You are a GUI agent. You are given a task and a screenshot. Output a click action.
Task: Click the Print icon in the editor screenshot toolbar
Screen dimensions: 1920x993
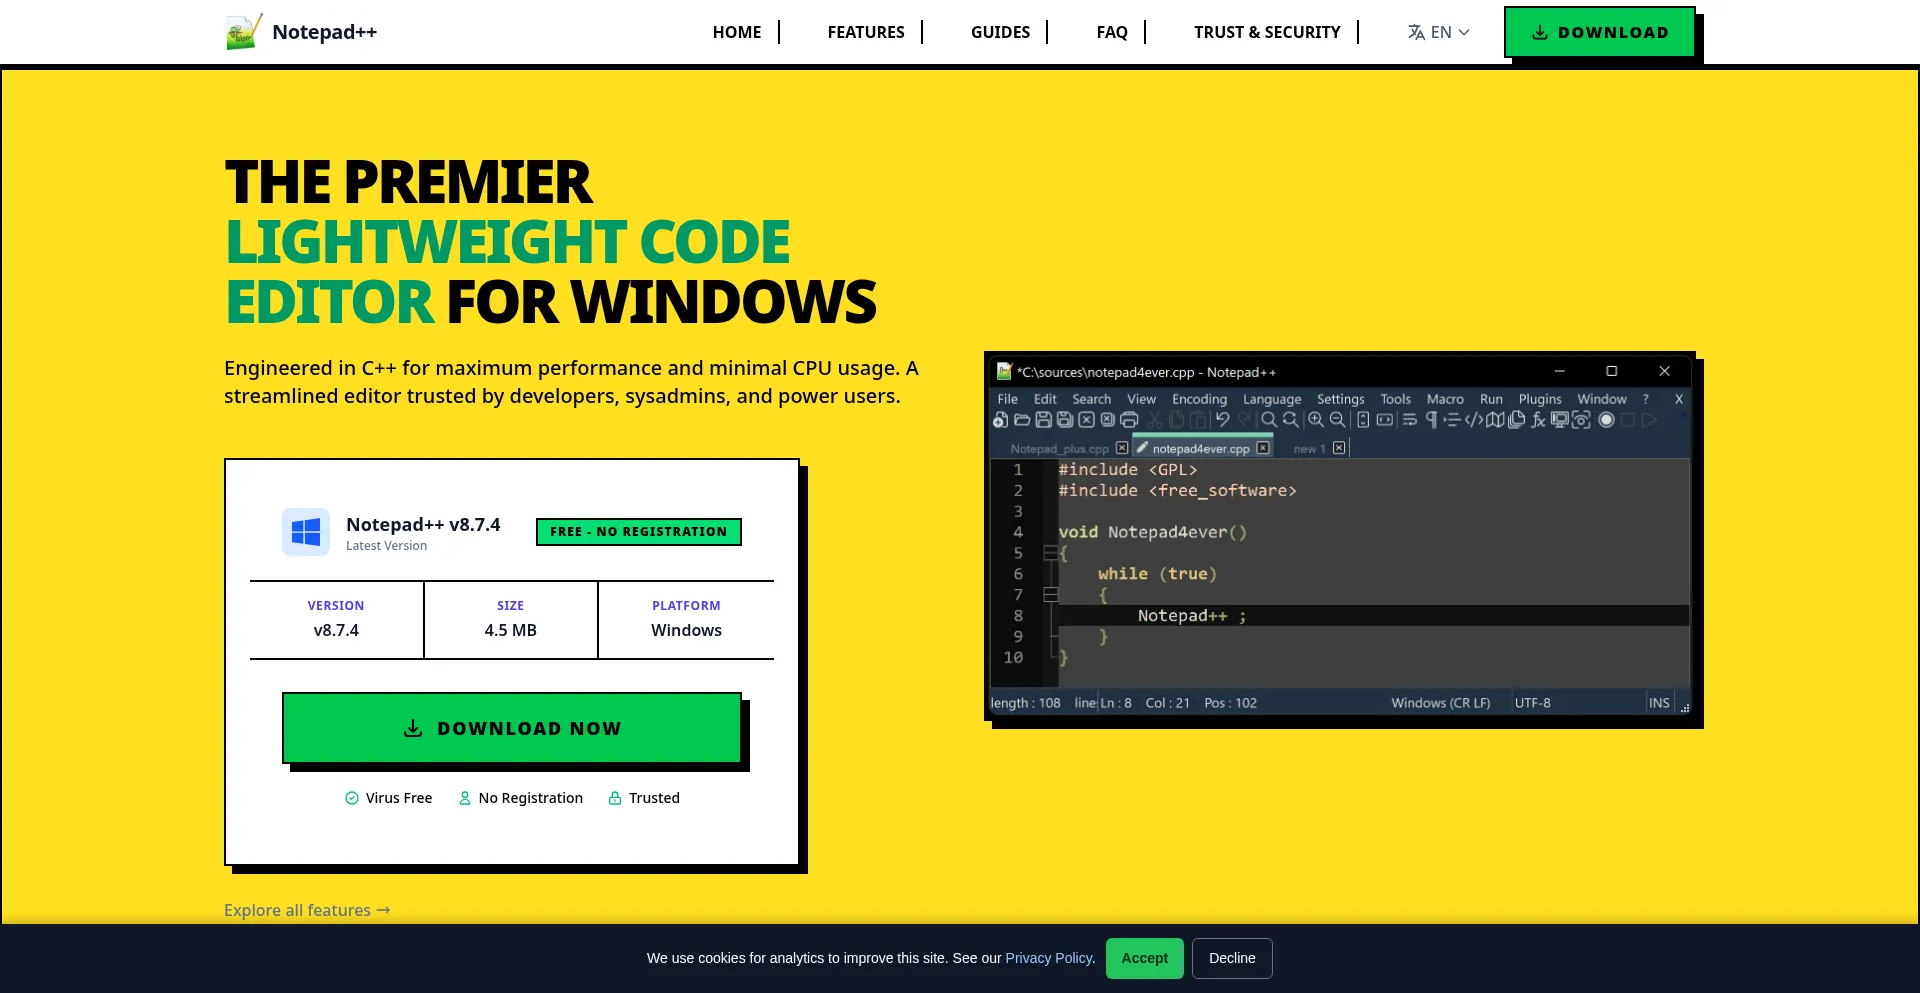(x=1130, y=420)
